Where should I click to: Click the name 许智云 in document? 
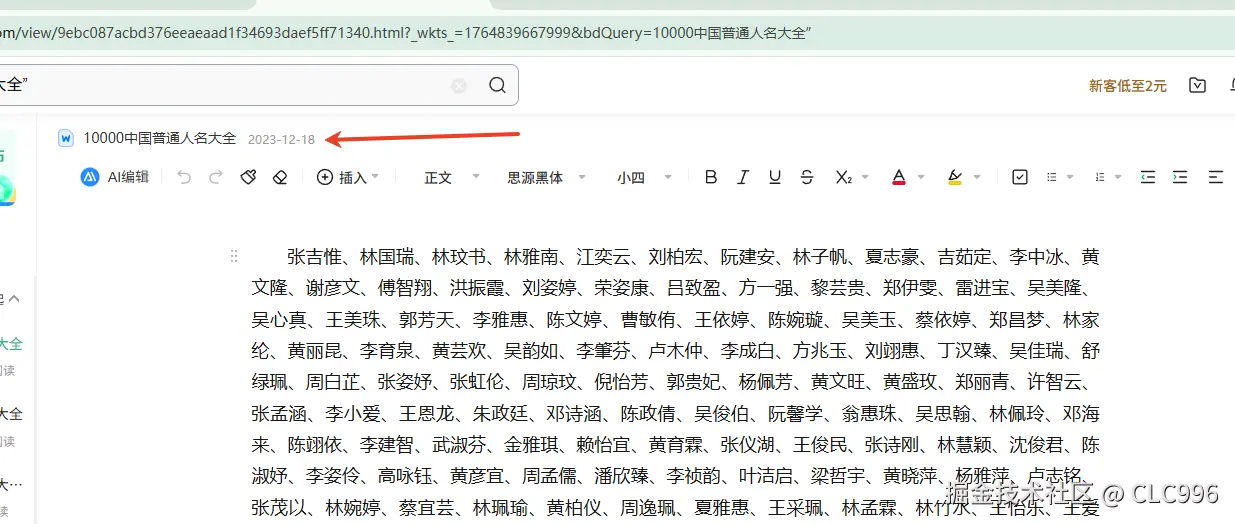(1054, 382)
